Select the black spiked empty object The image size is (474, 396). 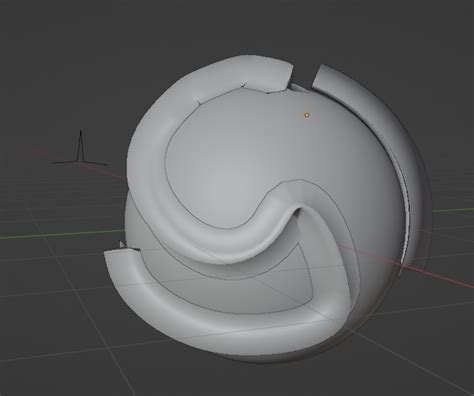click(x=80, y=148)
